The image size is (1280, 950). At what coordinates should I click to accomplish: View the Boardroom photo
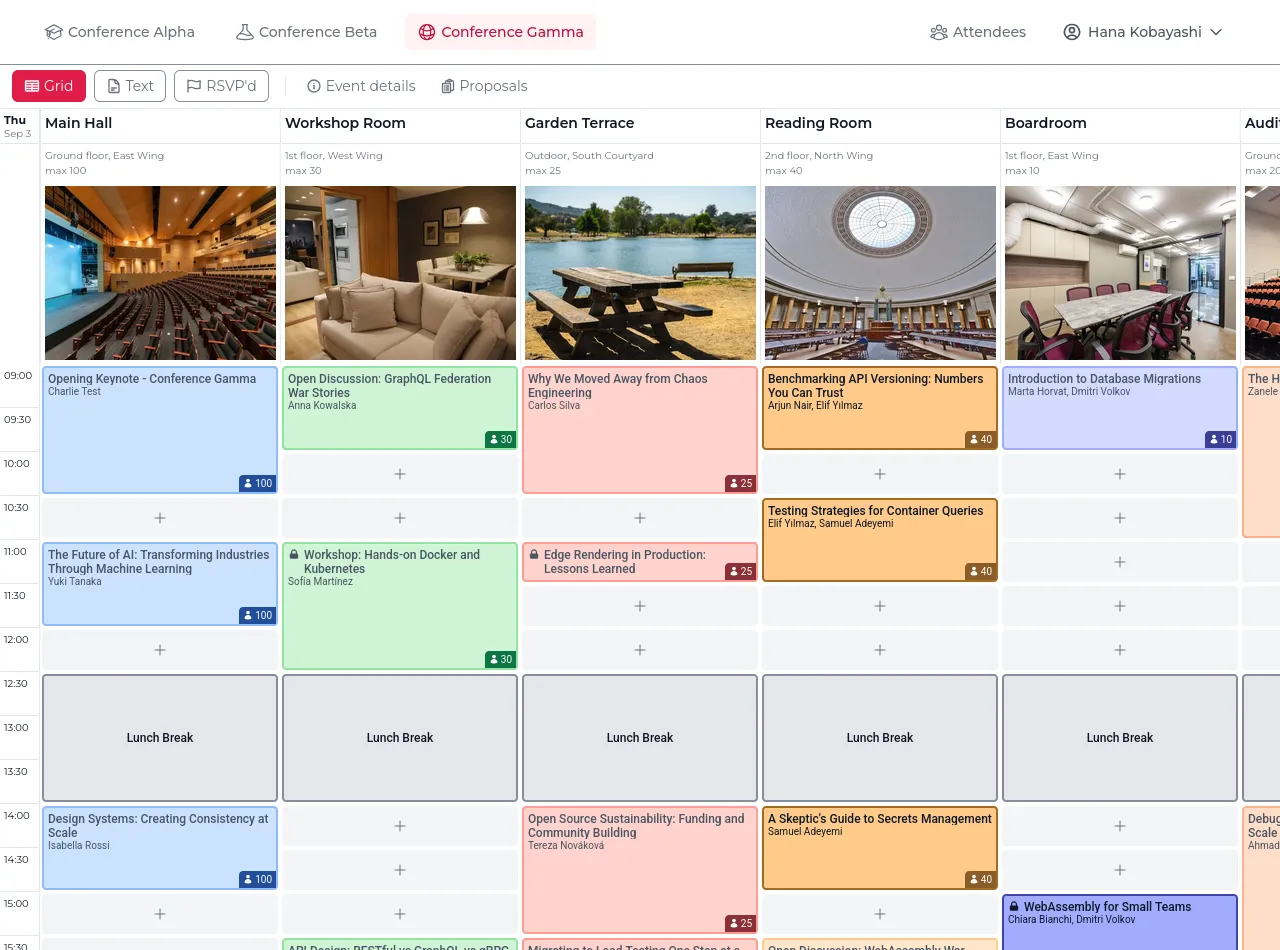tap(1120, 273)
